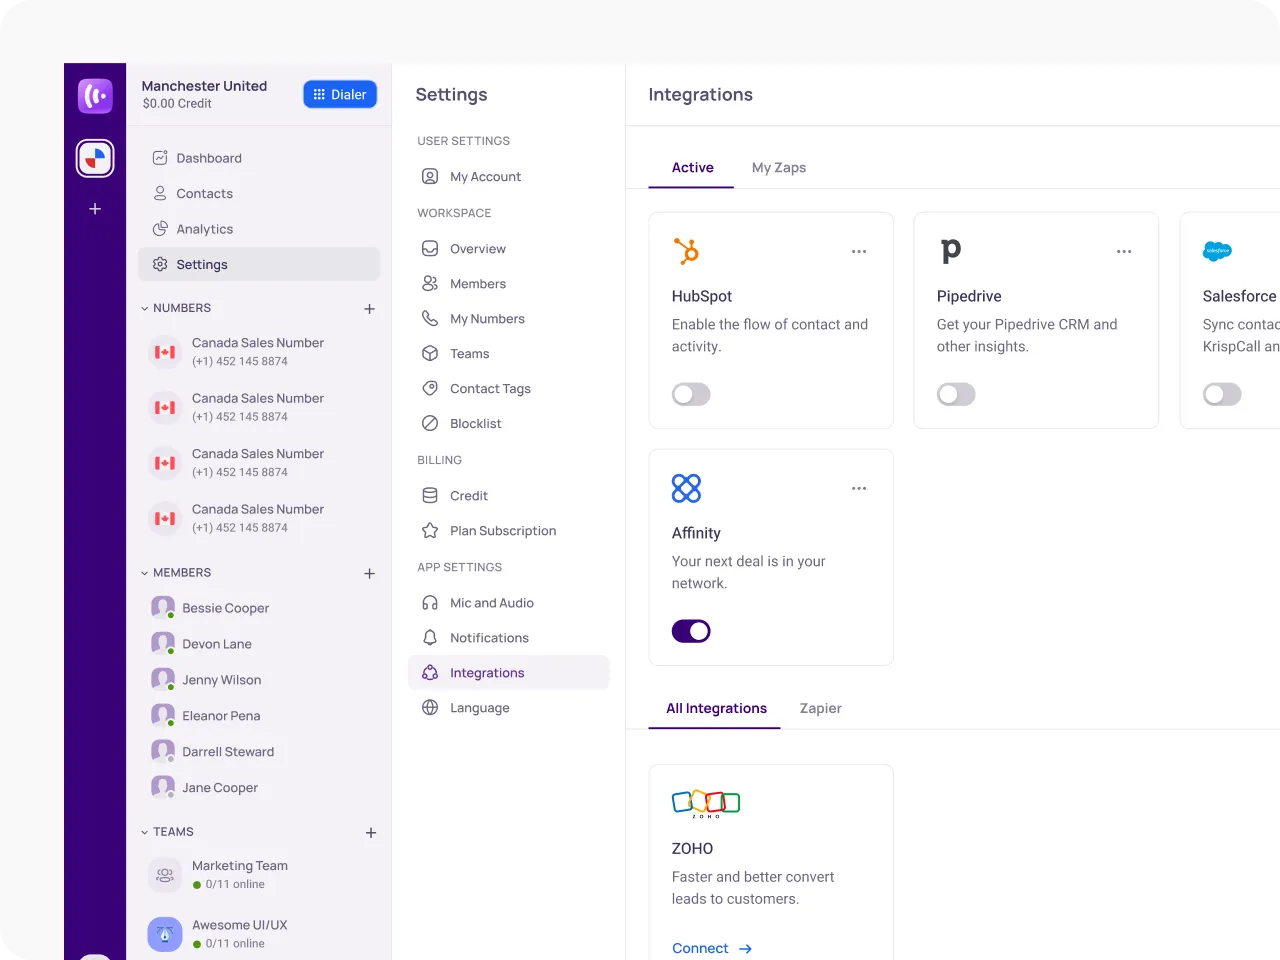Switch to the Active tab
1280x960 pixels.
coord(692,168)
